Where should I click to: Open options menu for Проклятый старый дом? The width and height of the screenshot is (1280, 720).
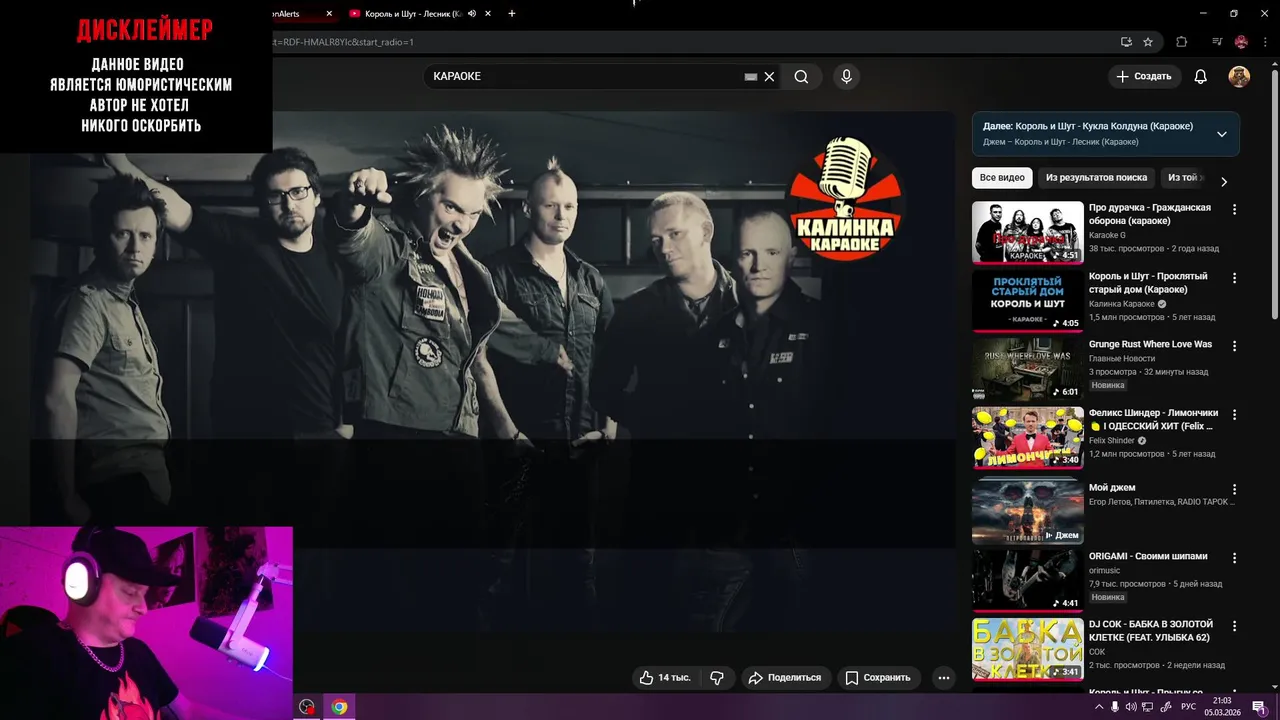pos(1234,278)
